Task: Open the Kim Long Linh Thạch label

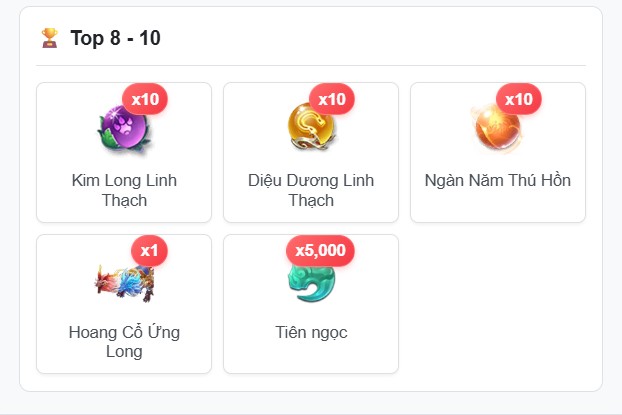Action: [x=124, y=190]
